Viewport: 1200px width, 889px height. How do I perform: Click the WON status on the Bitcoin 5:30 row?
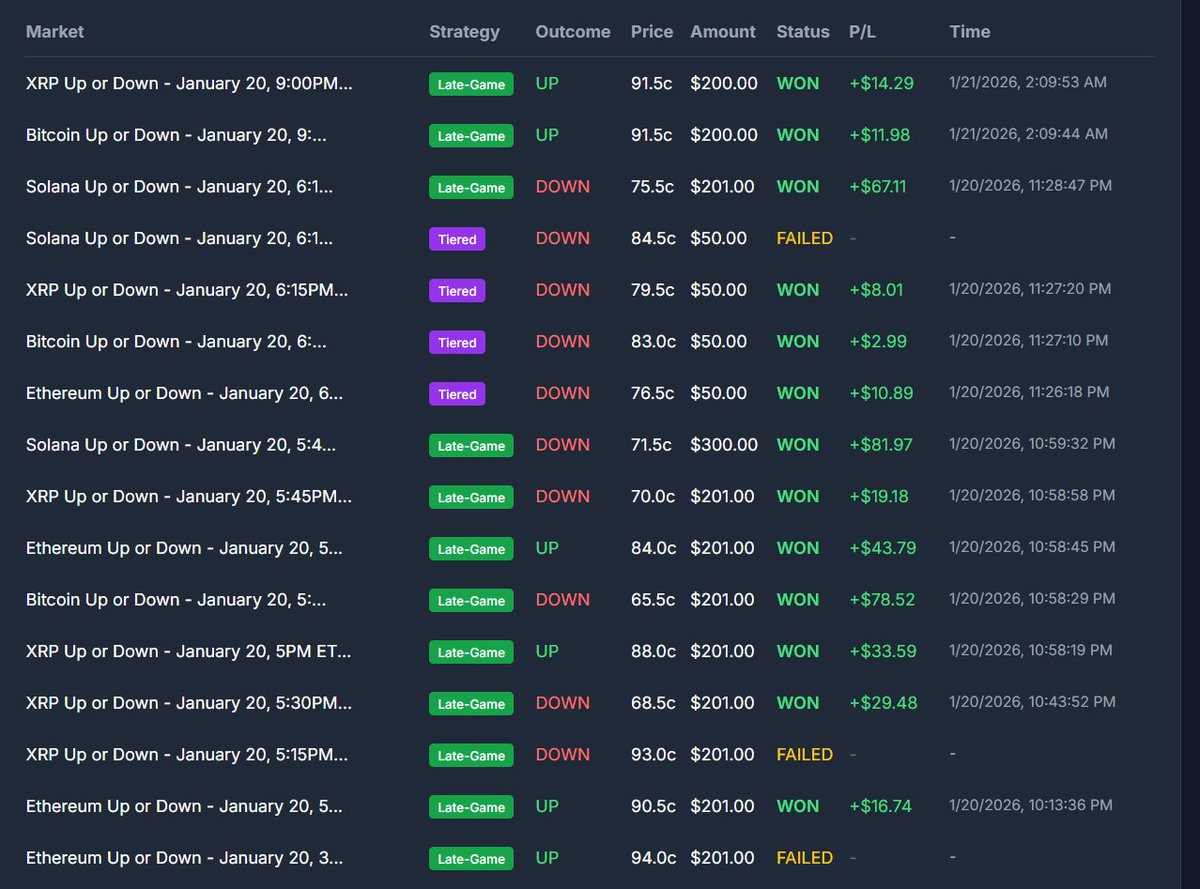[x=797, y=599]
